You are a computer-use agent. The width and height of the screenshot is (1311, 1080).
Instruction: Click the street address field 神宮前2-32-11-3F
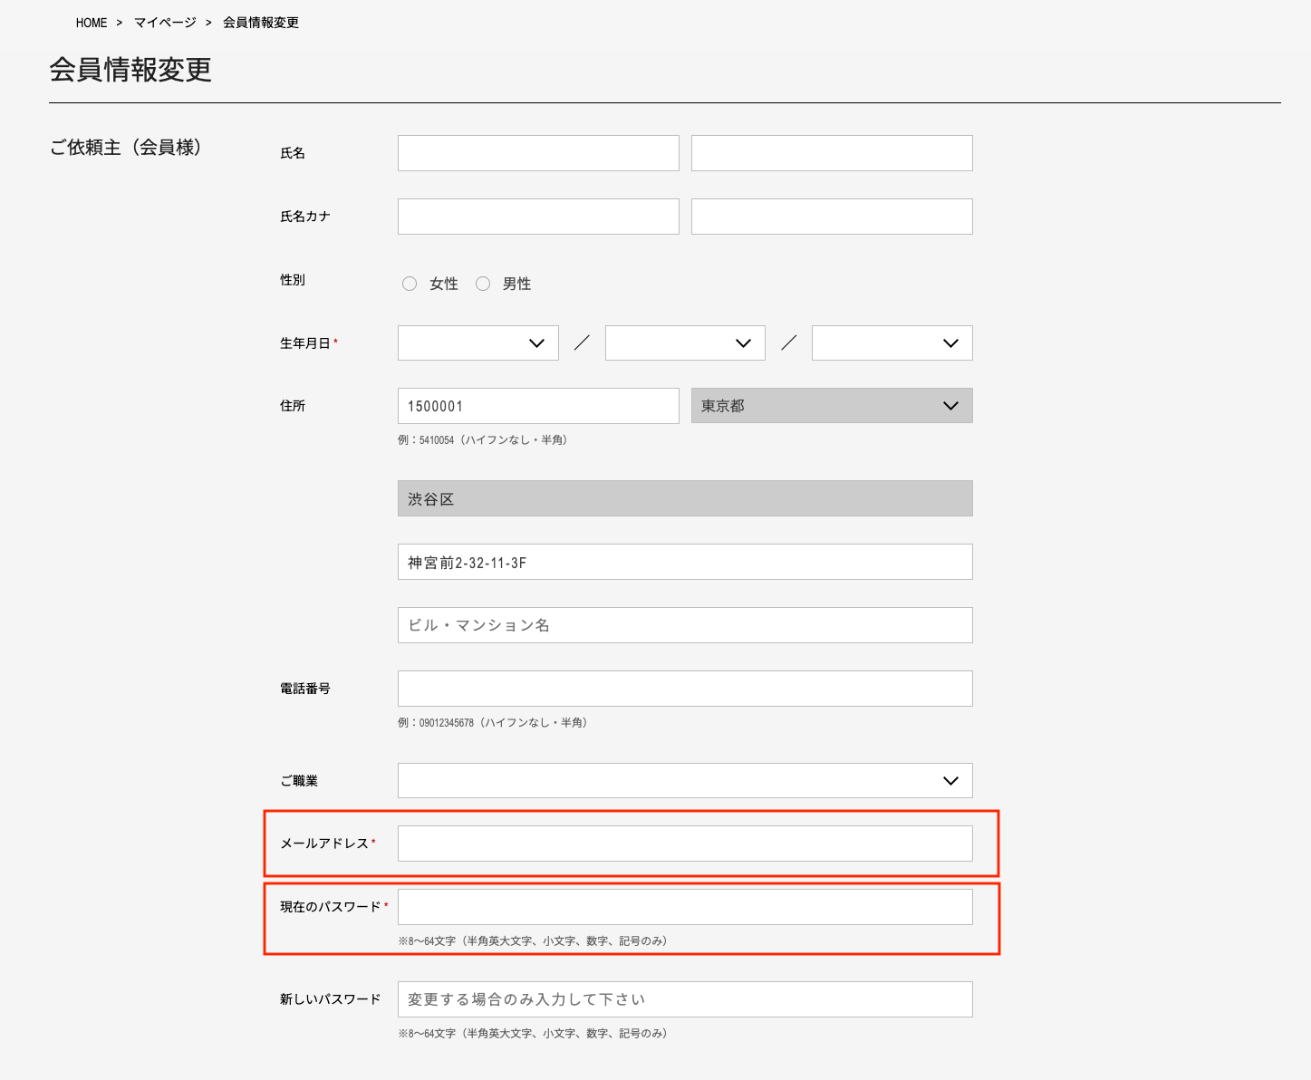pos(685,562)
